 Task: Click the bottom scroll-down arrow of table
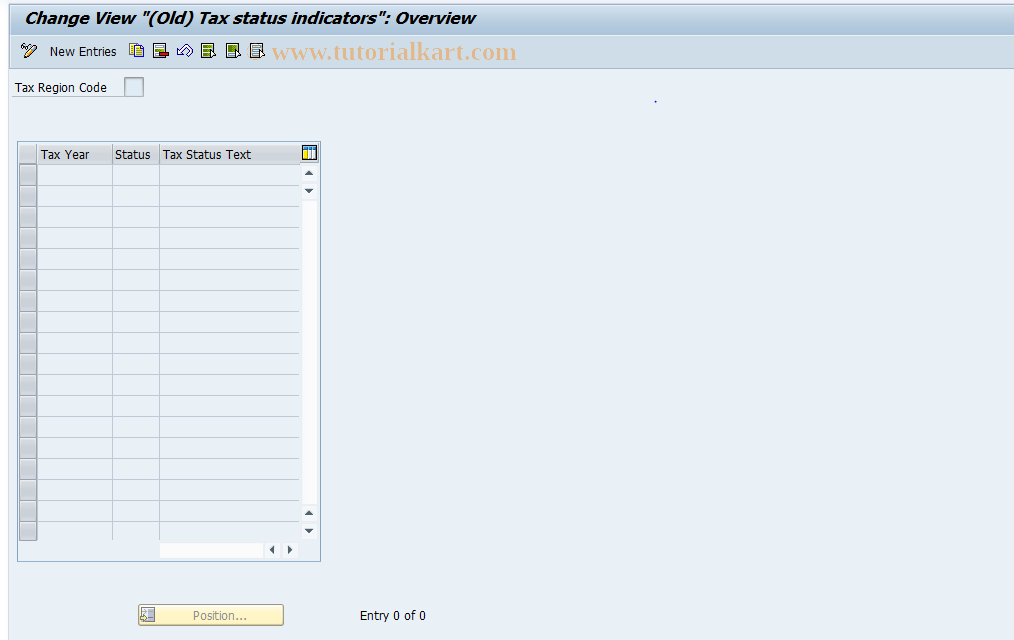pyautogui.click(x=309, y=531)
